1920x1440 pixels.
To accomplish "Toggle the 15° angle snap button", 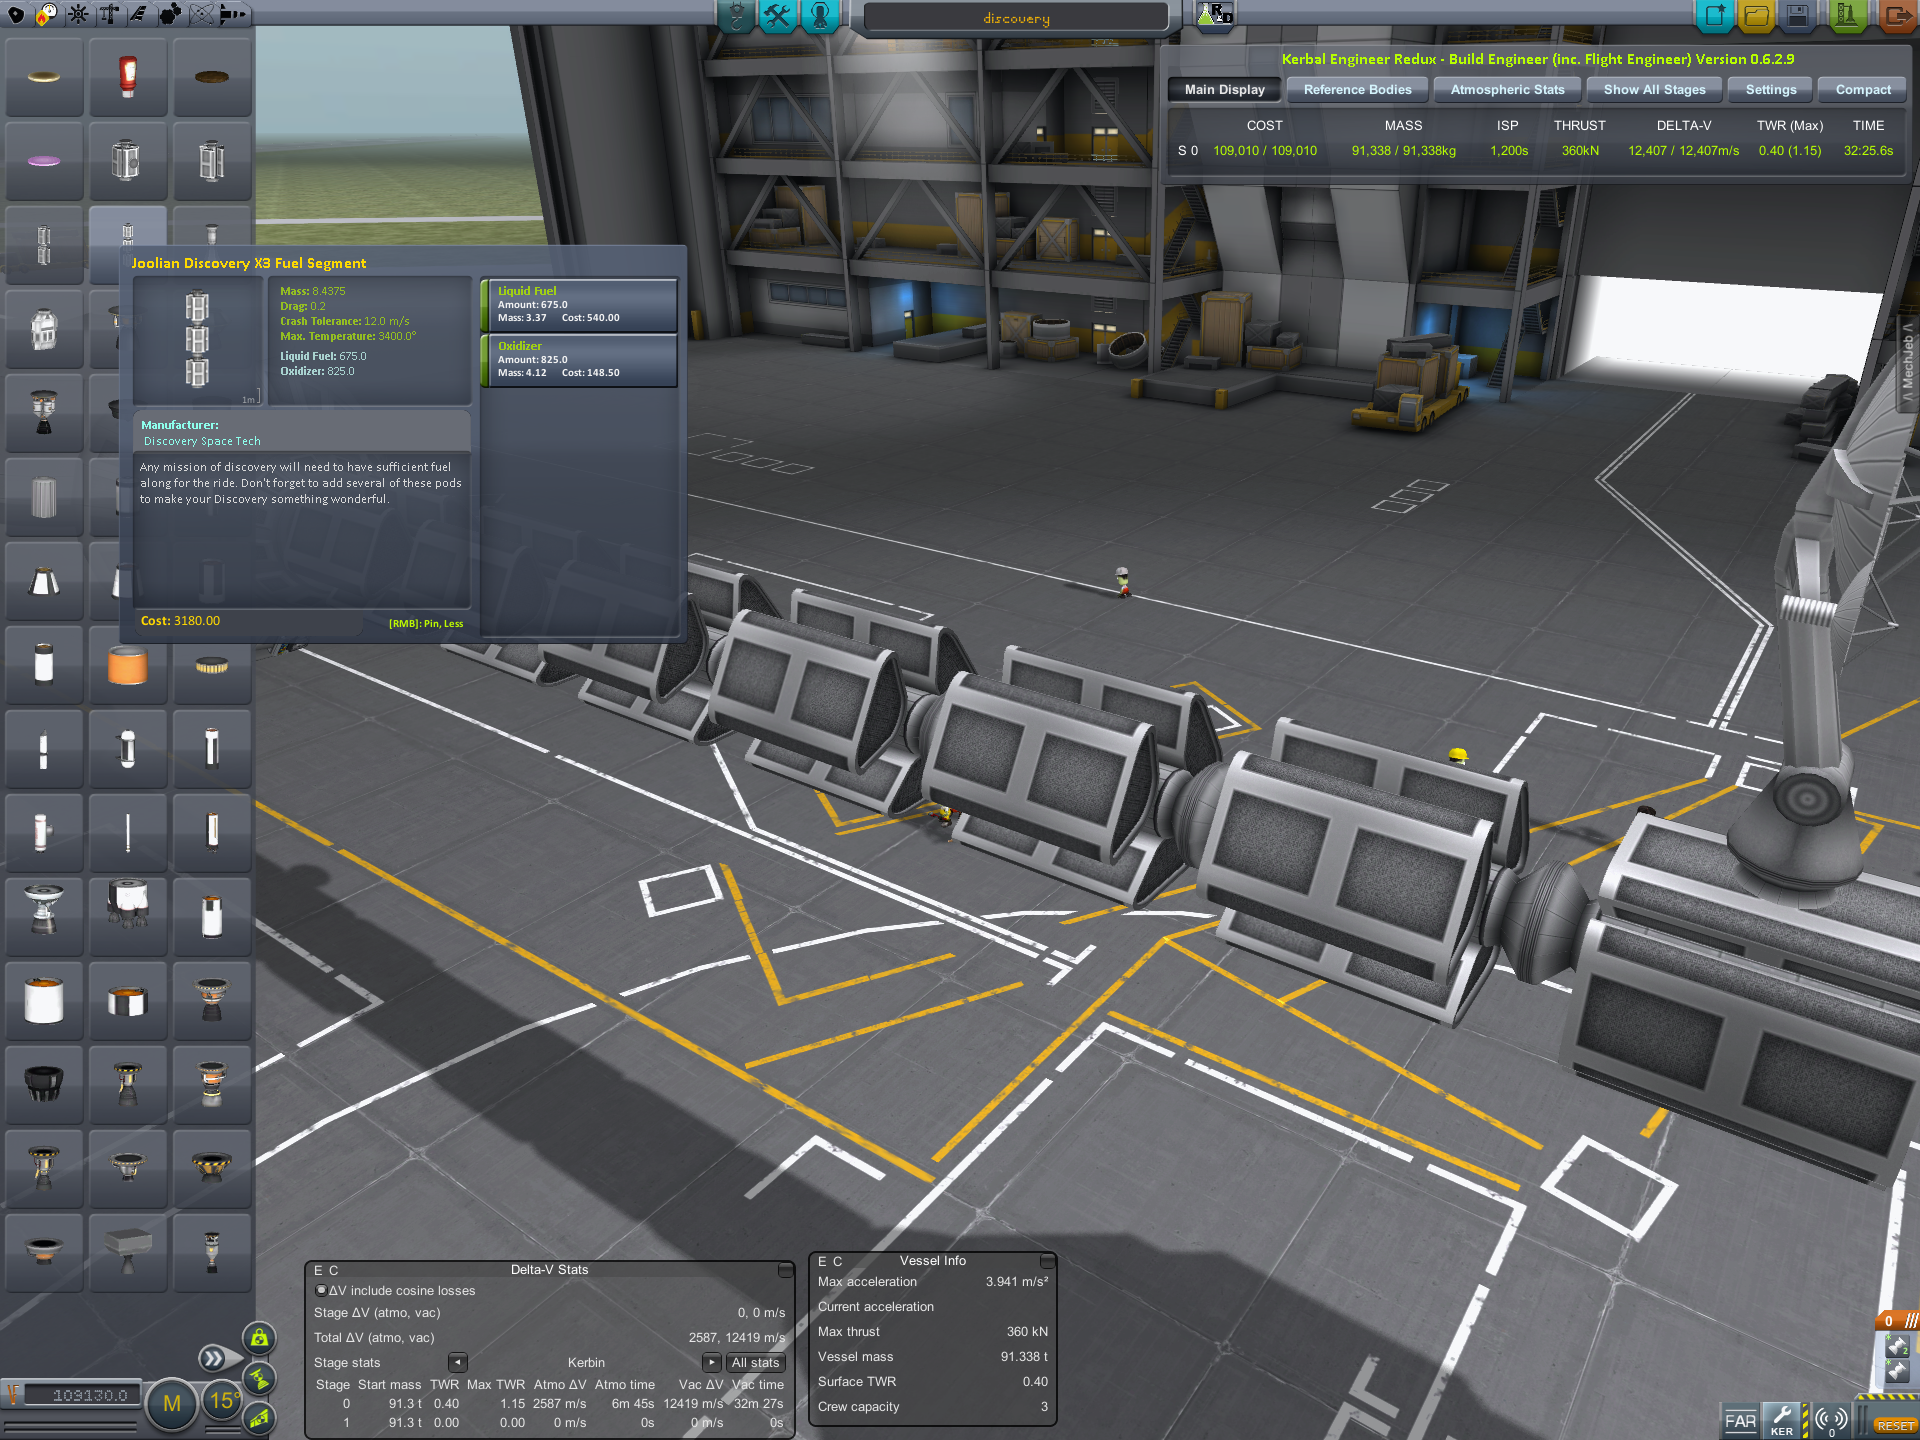I will click(x=223, y=1401).
